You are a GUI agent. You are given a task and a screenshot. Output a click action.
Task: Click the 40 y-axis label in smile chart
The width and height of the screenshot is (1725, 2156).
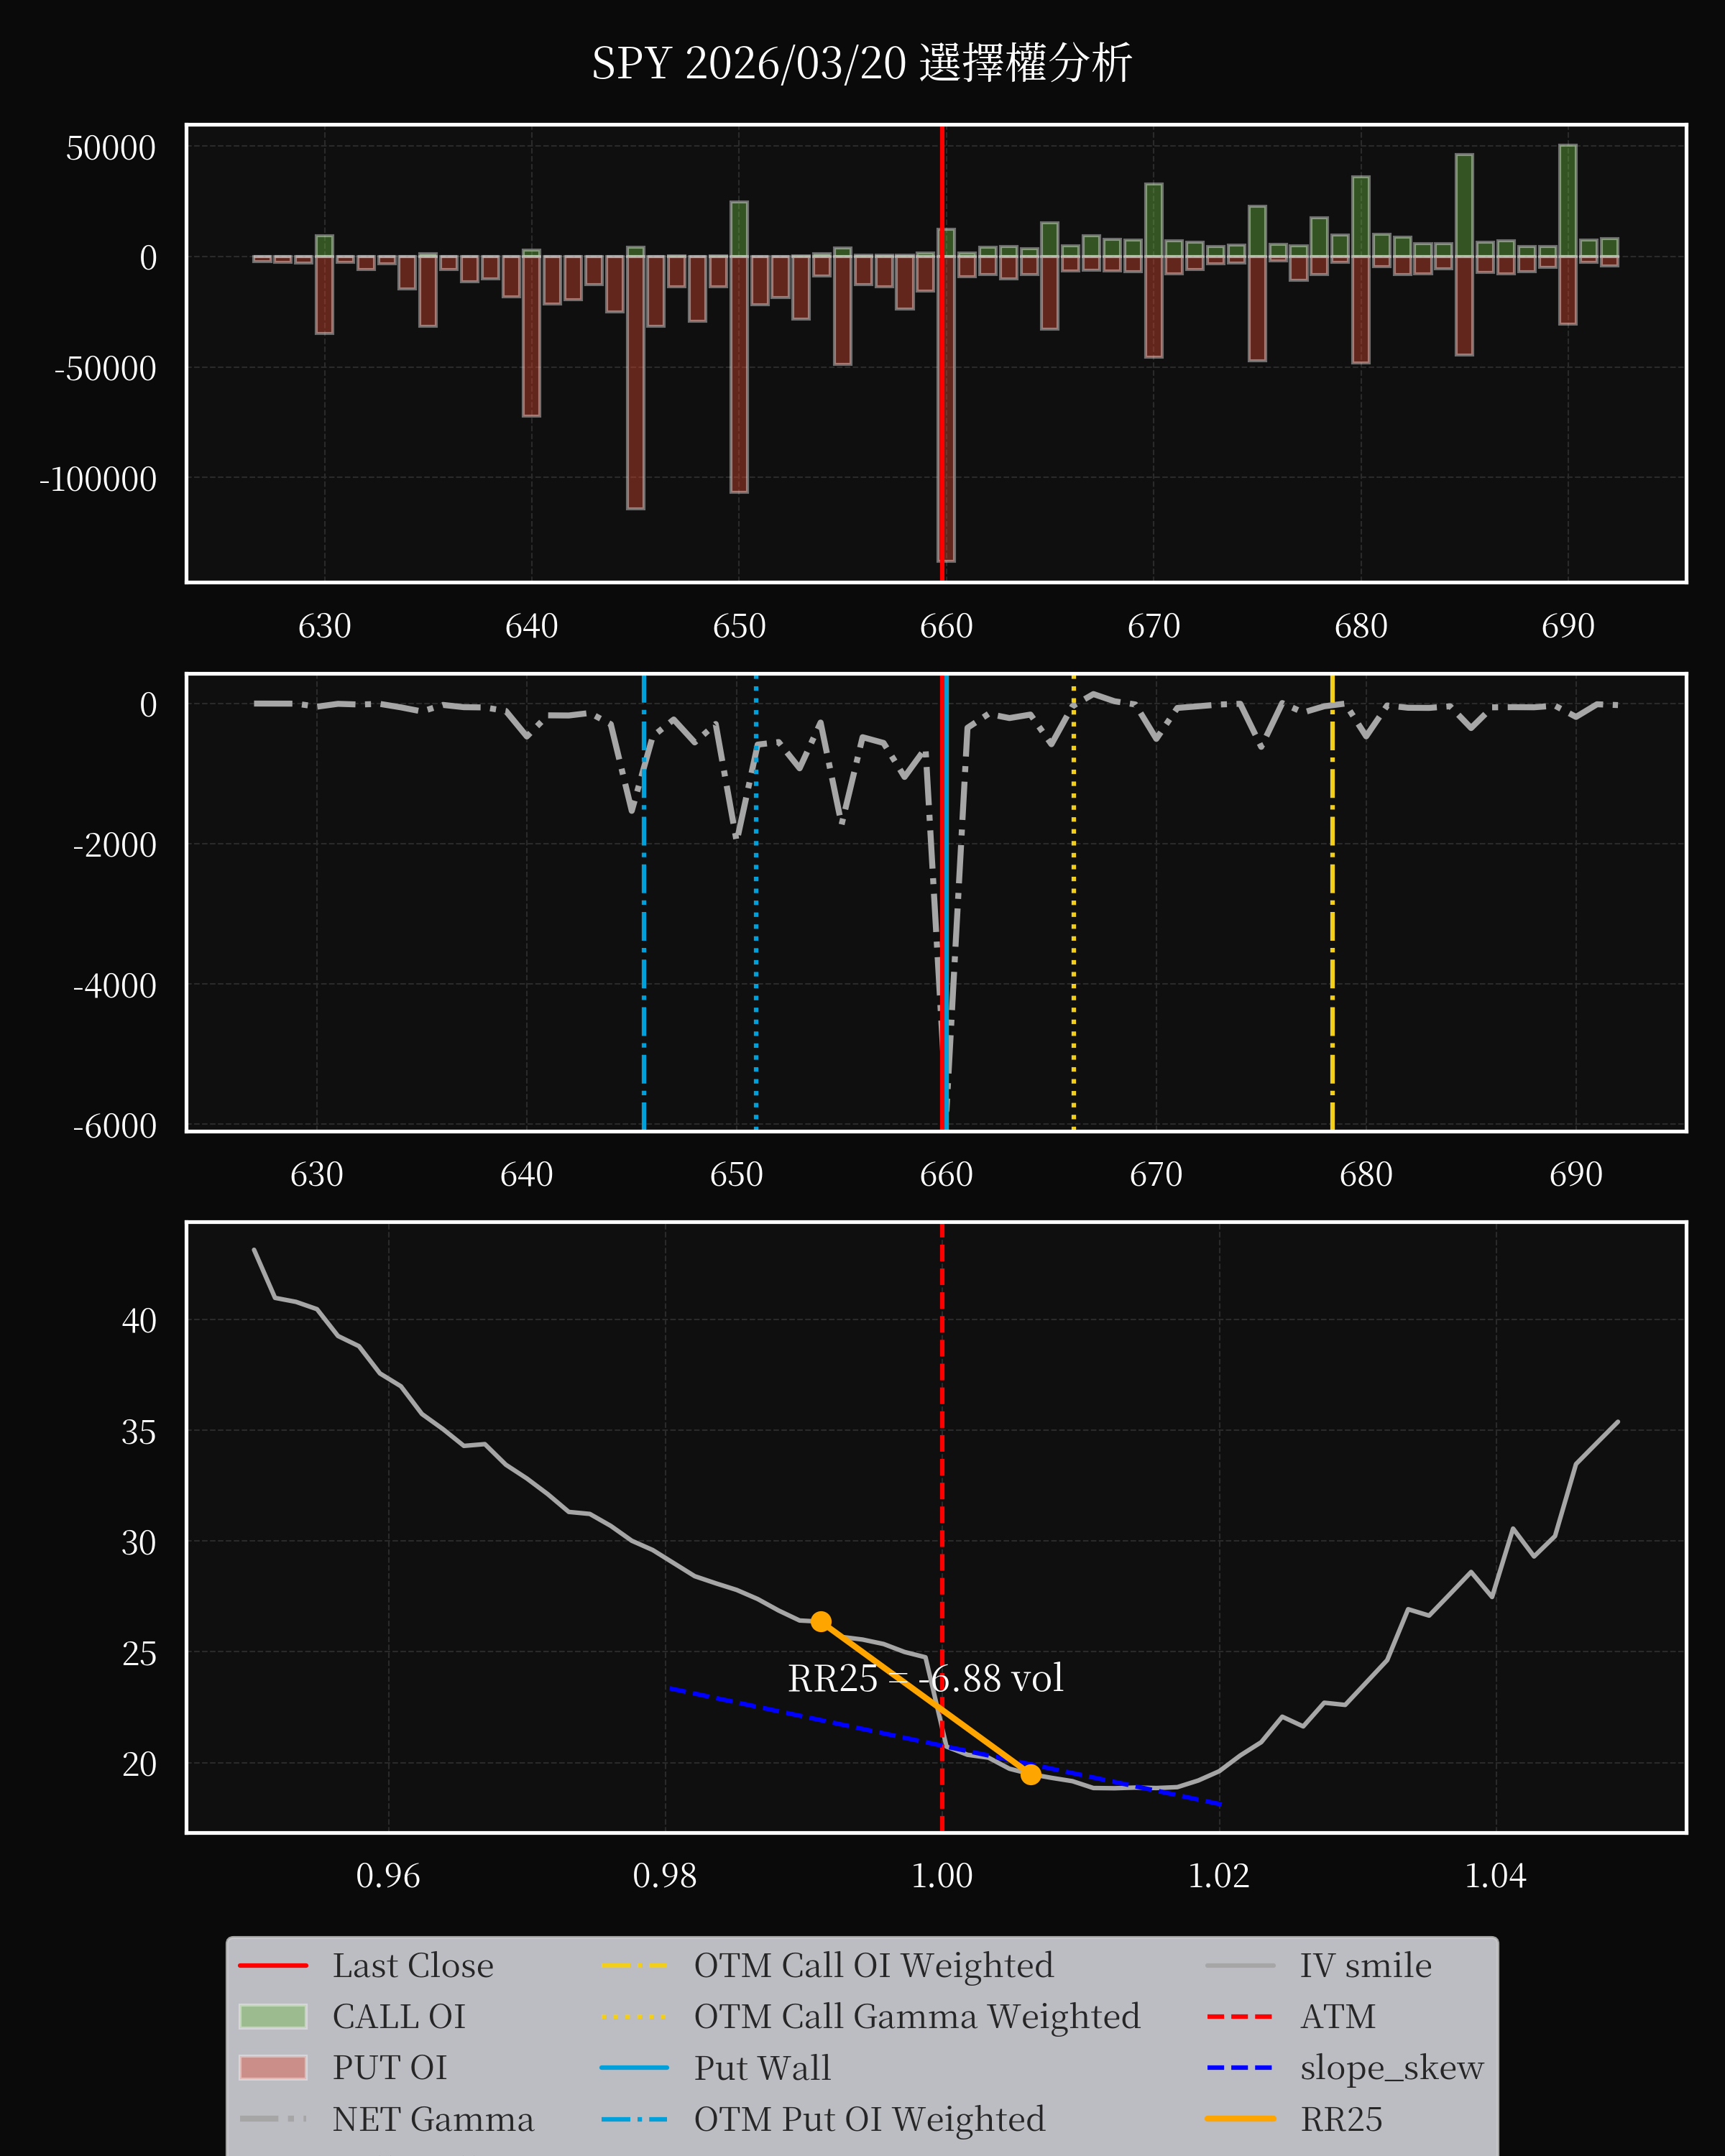(139, 1321)
